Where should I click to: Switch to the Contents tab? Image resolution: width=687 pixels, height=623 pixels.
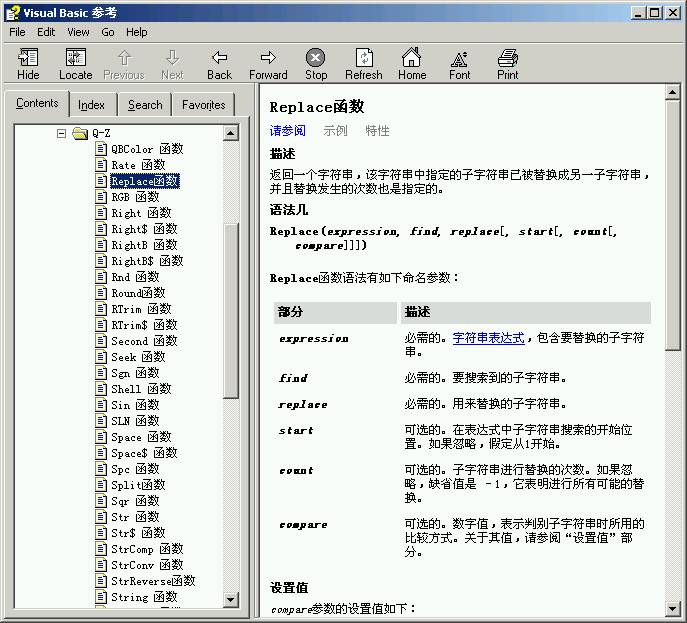coord(37,103)
